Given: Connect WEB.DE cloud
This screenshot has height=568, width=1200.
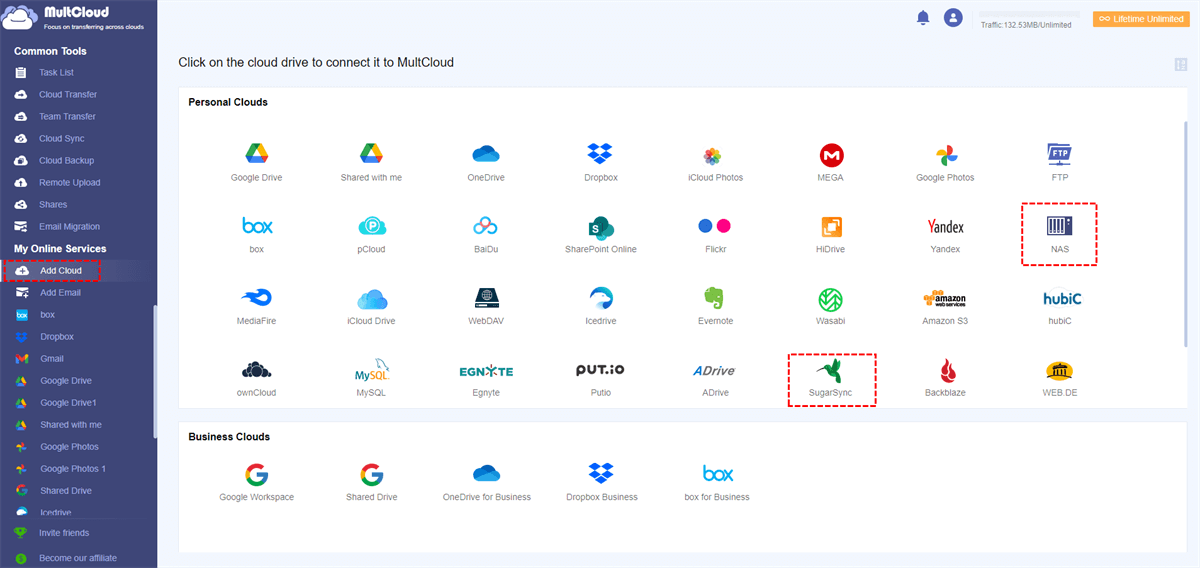Looking at the screenshot, I should tap(1060, 370).
